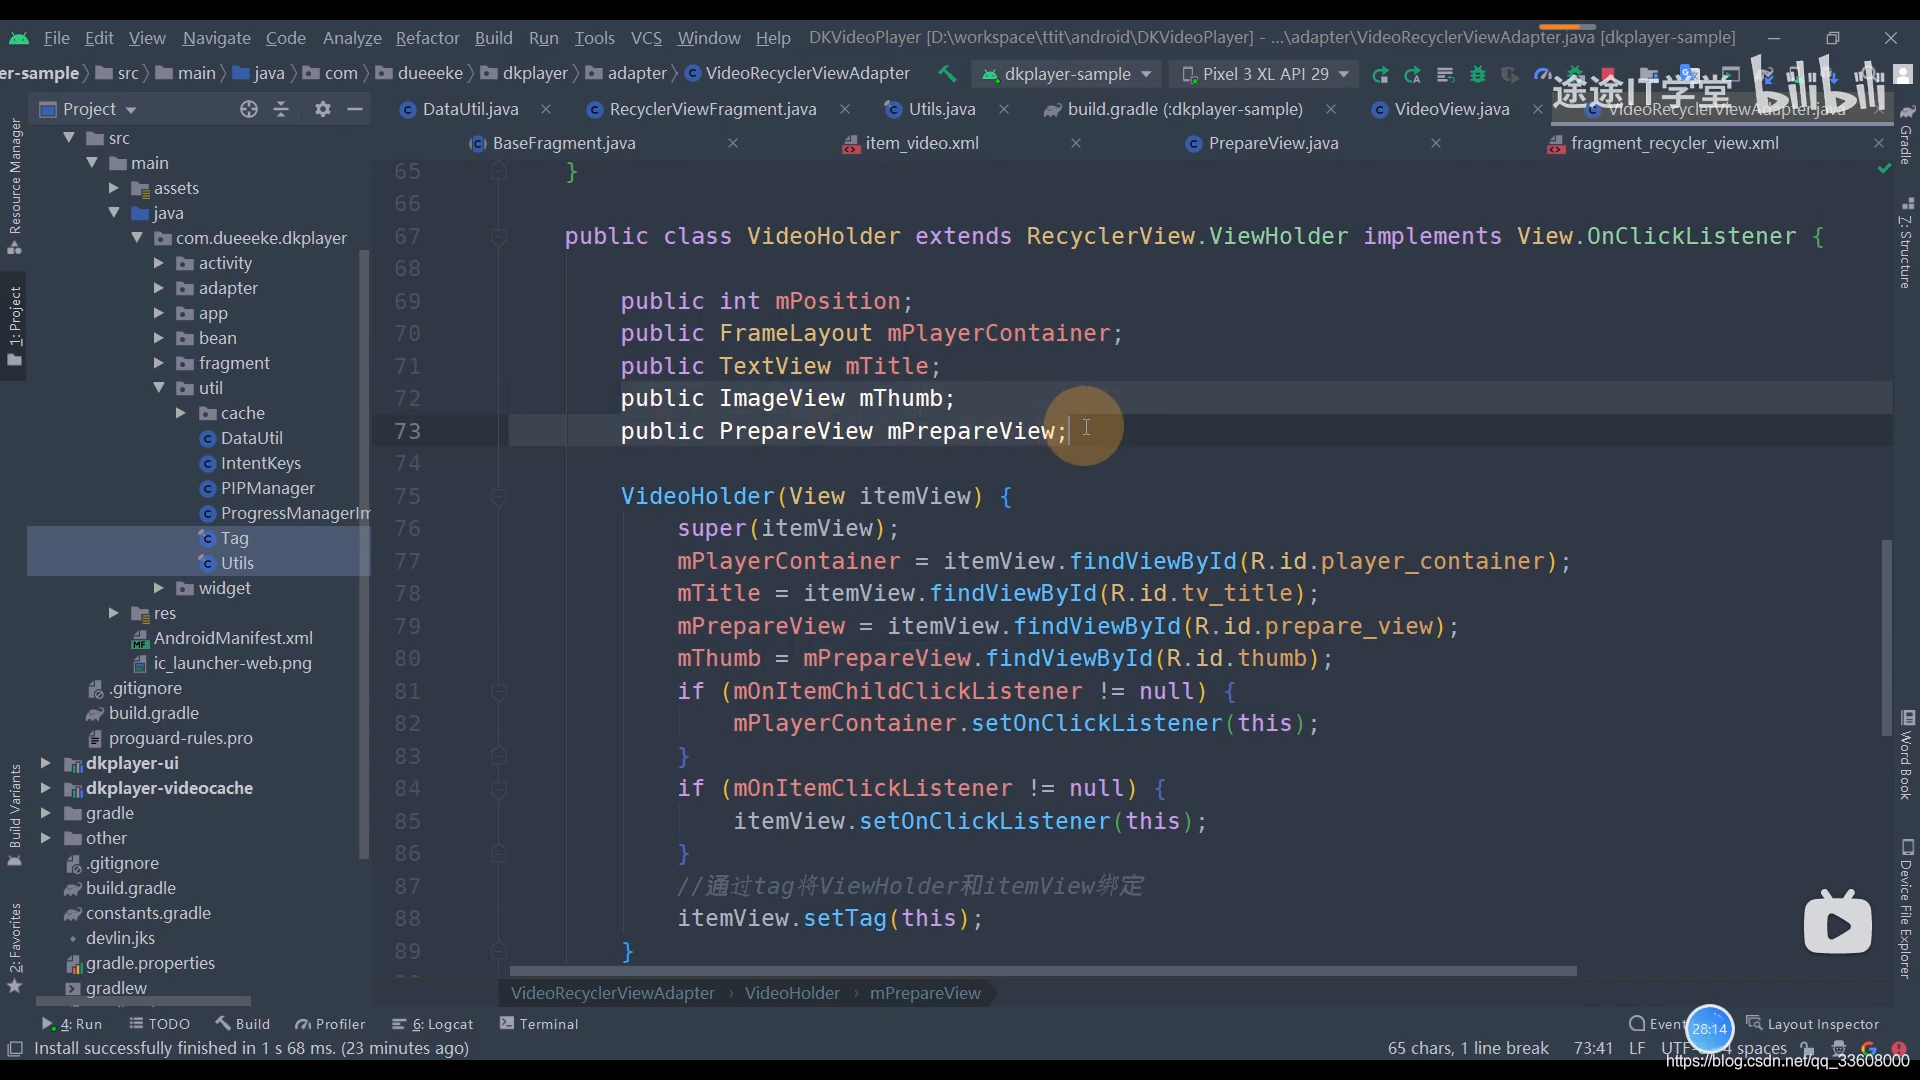
Task: Open the Profiler tool window
Action: (x=330, y=1024)
